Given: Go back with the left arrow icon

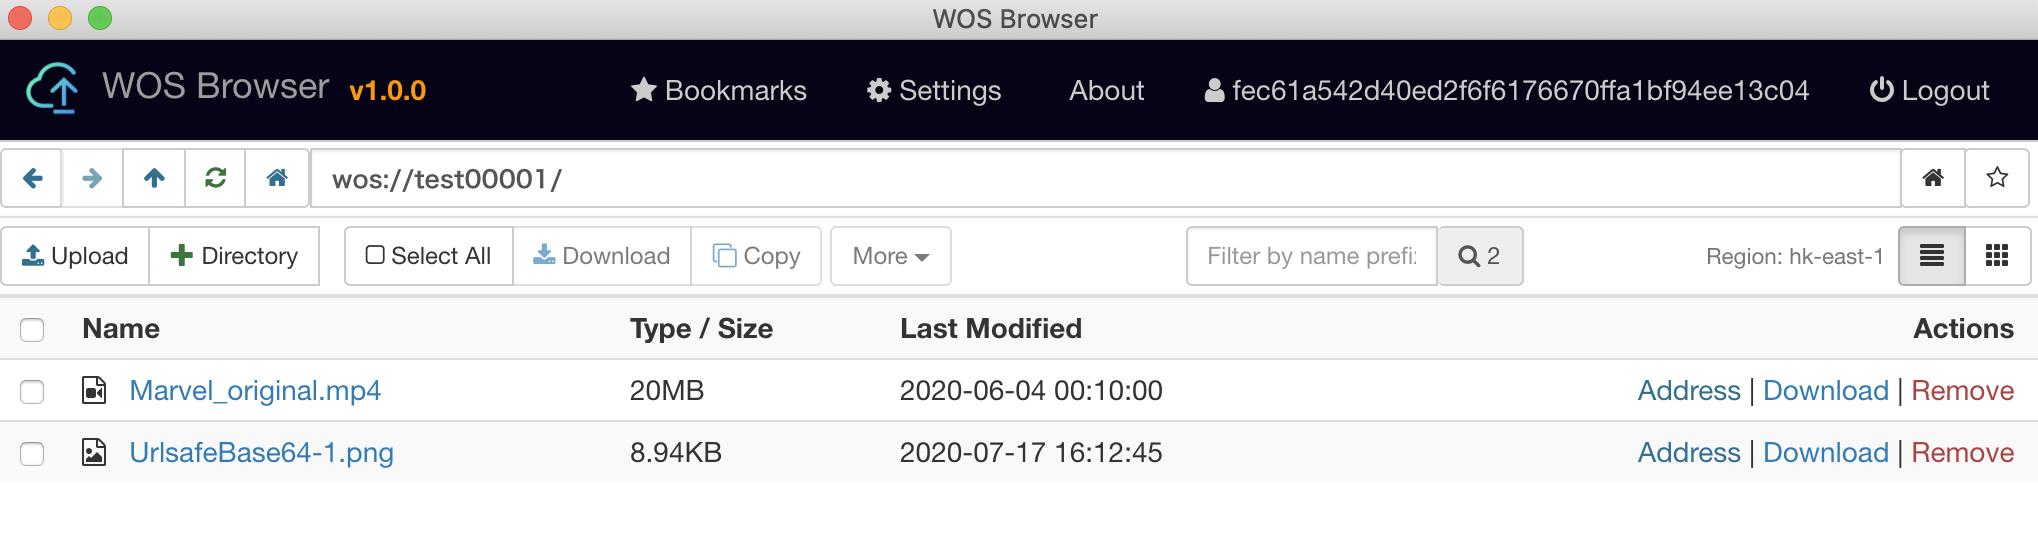Looking at the screenshot, I should pyautogui.click(x=32, y=178).
